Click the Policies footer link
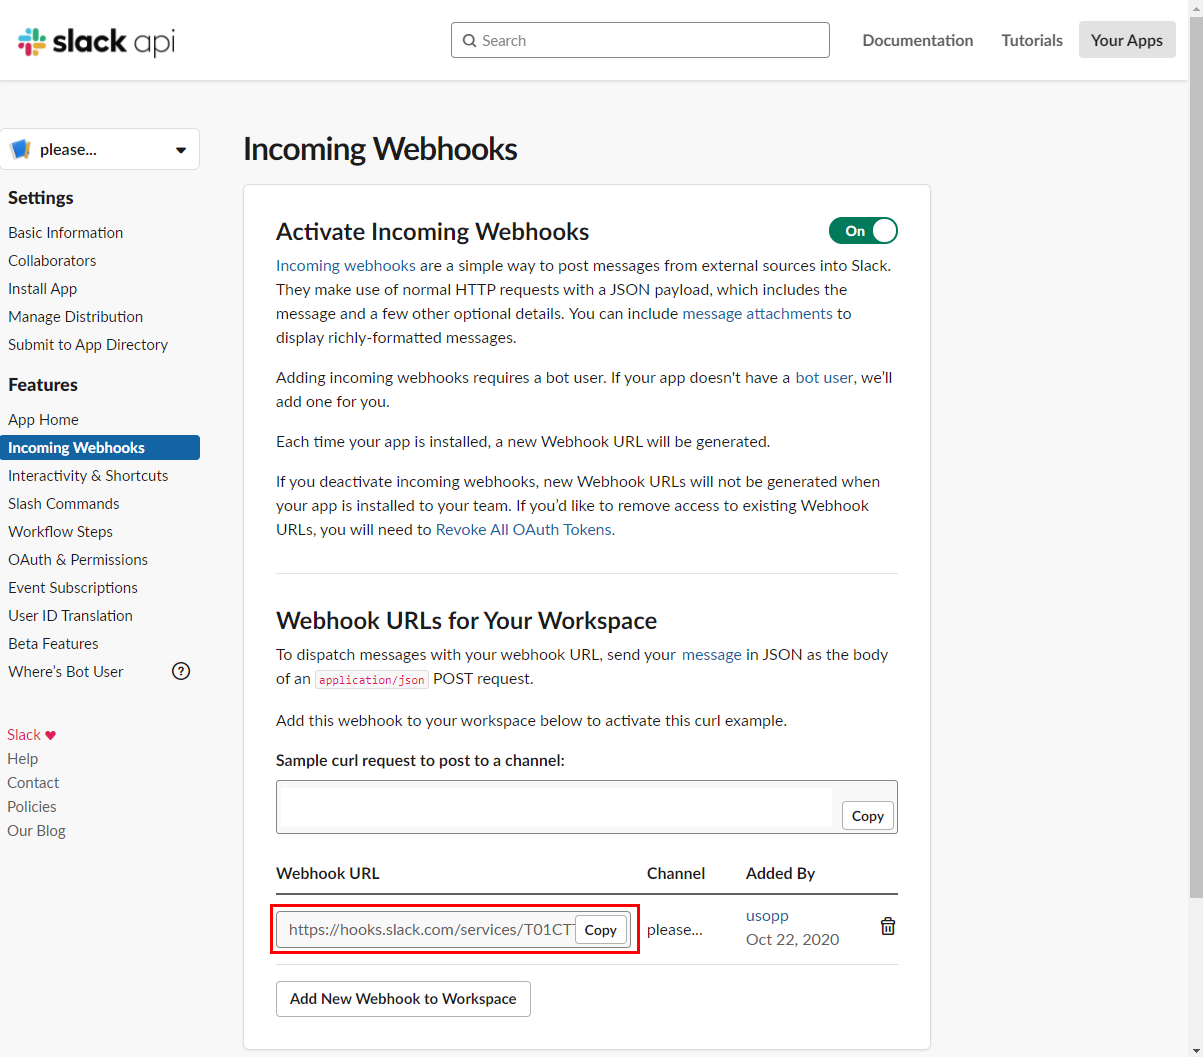Screen dimensions: 1203x1057 [x=32, y=806]
